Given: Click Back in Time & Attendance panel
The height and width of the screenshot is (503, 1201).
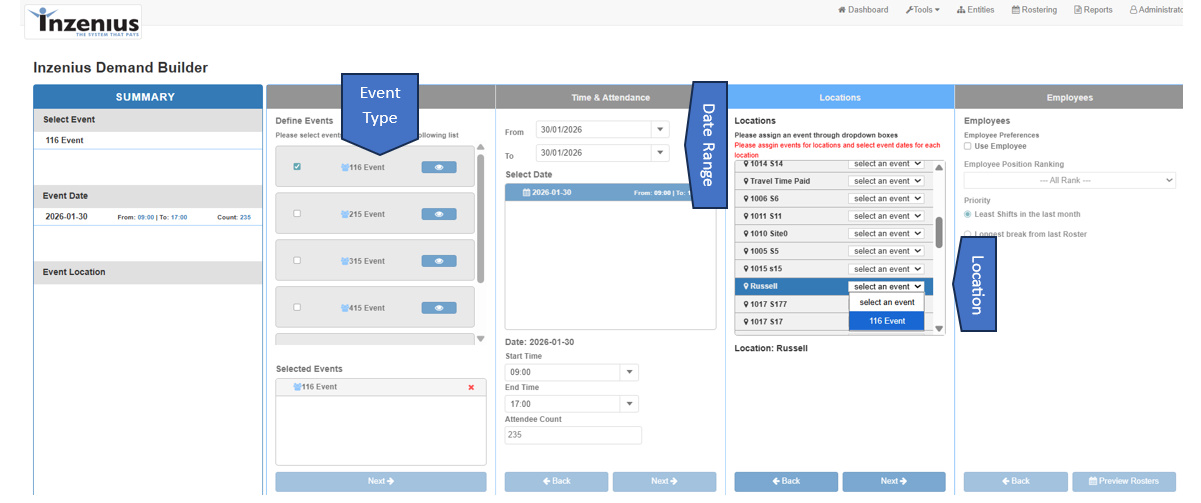Looking at the screenshot, I should pyautogui.click(x=556, y=481).
